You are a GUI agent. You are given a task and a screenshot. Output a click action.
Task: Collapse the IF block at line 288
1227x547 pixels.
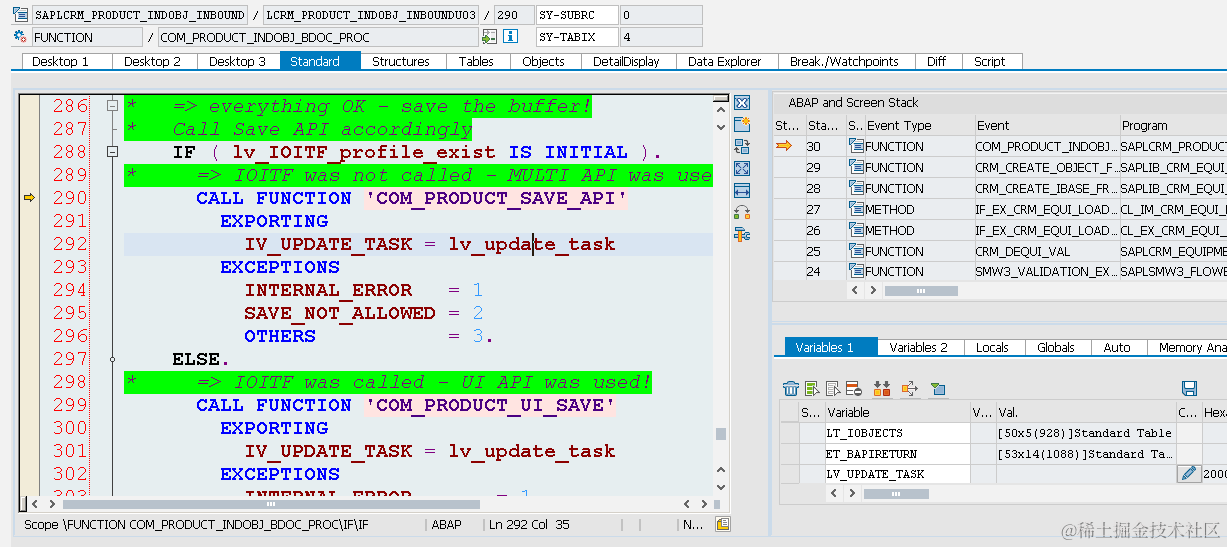pyautogui.click(x=112, y=152)
